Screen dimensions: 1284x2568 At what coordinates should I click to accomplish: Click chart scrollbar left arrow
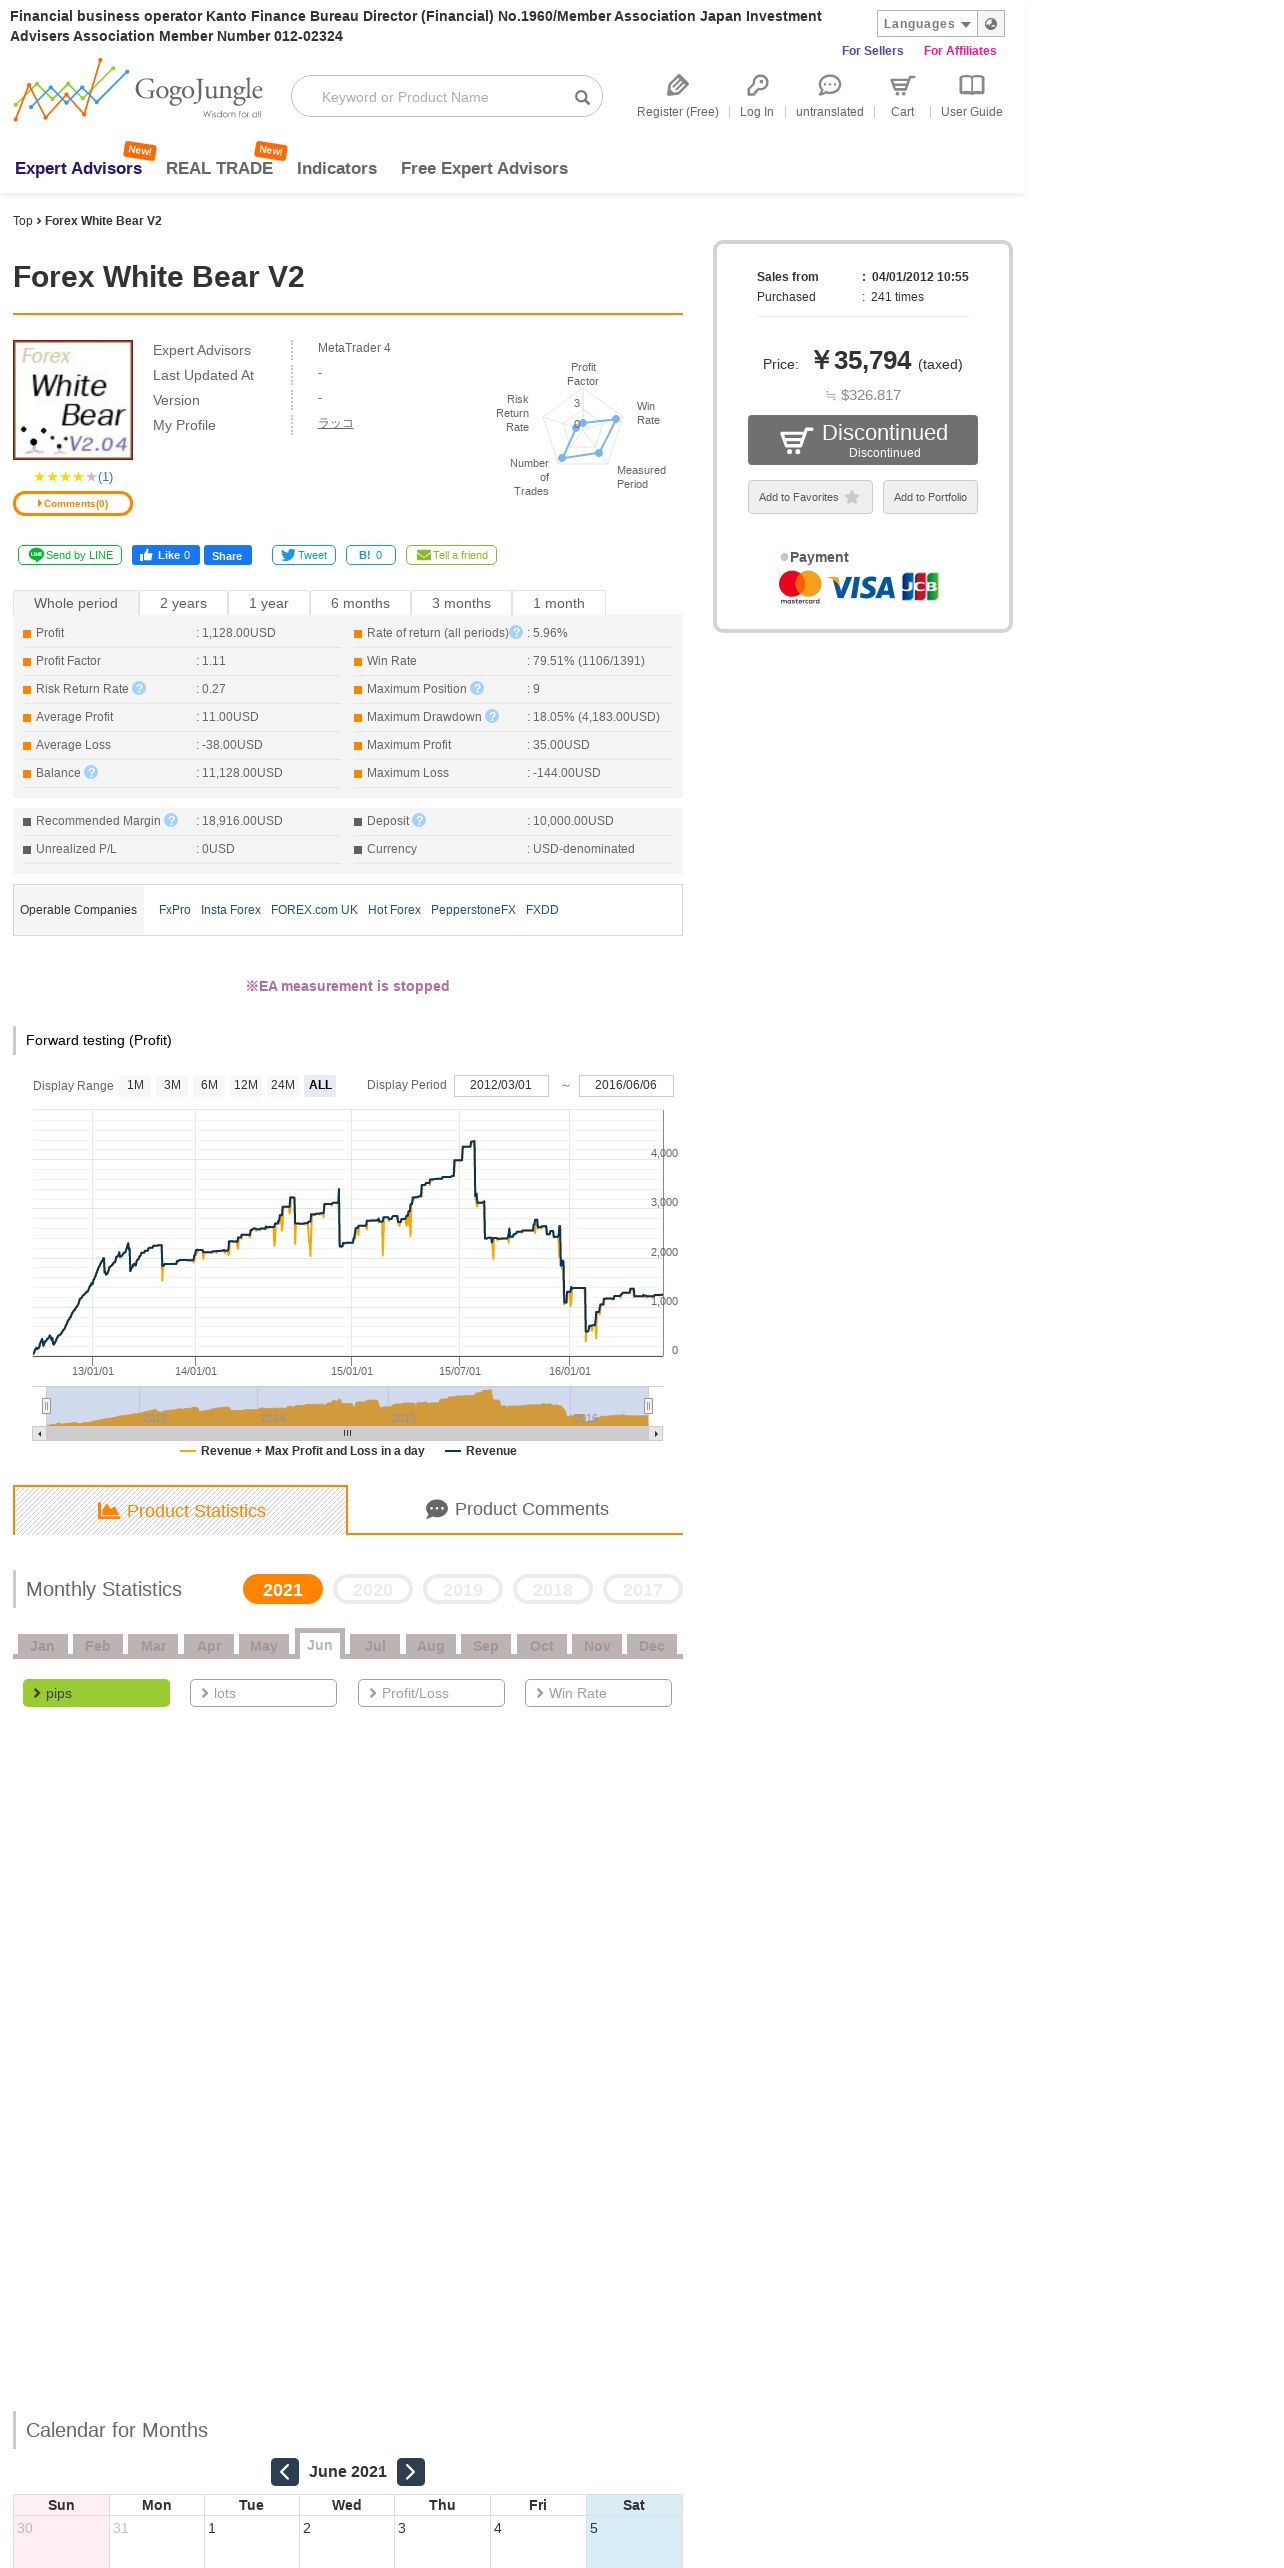point(39,1434)
